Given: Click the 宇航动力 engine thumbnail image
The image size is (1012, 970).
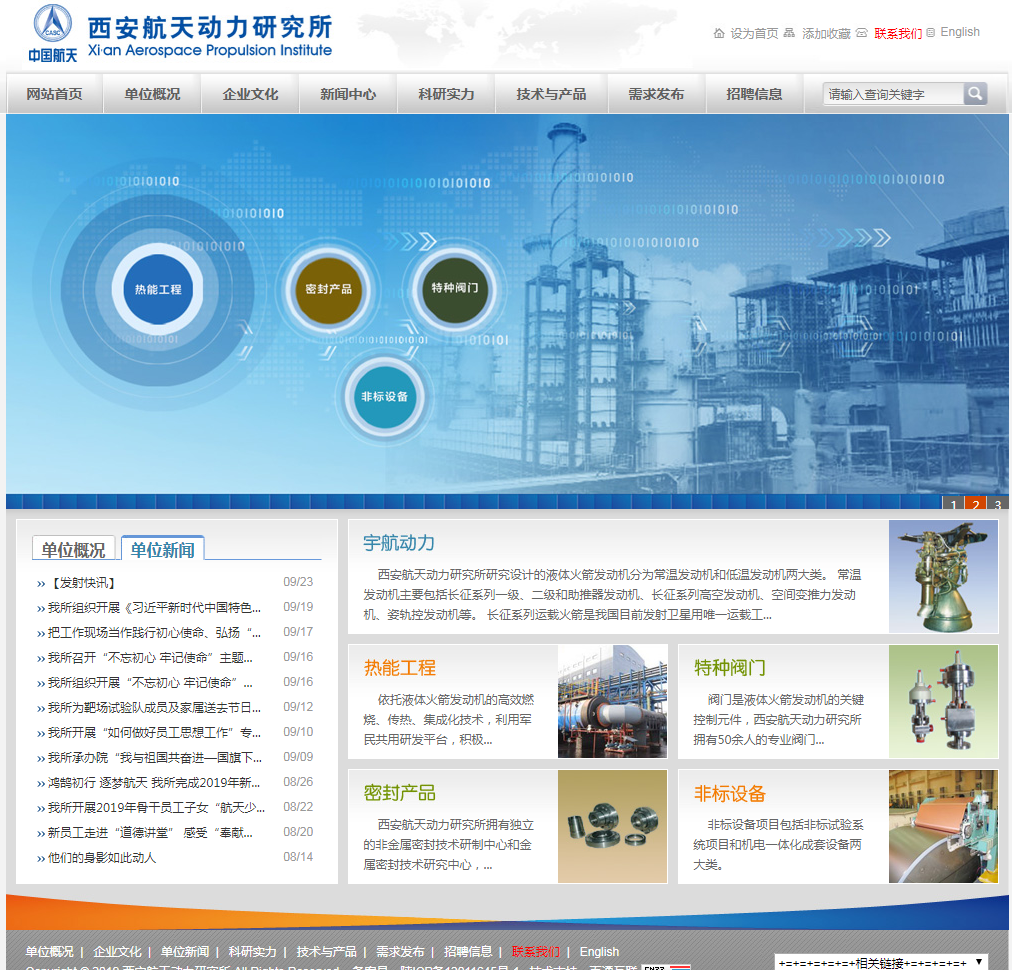Looking at the screenshot, I should 941,577.
